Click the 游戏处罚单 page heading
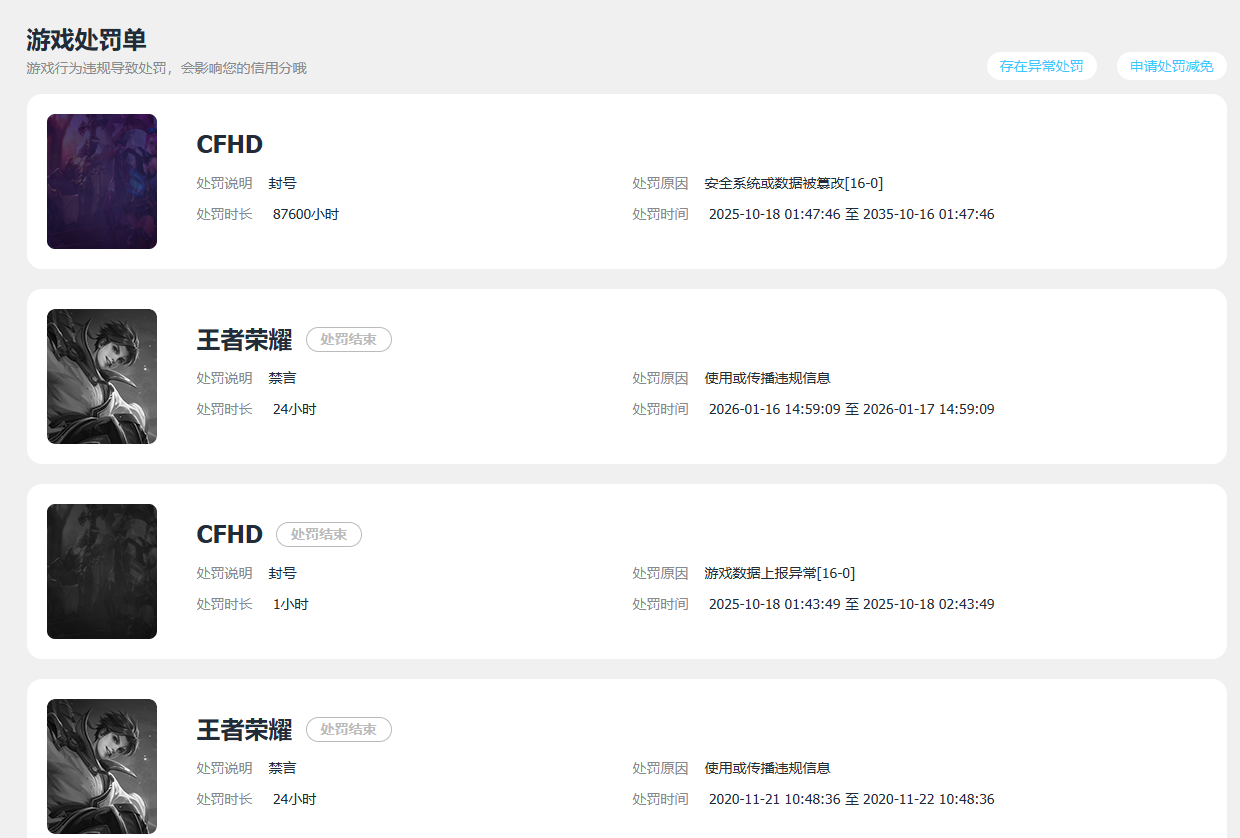 86,40
